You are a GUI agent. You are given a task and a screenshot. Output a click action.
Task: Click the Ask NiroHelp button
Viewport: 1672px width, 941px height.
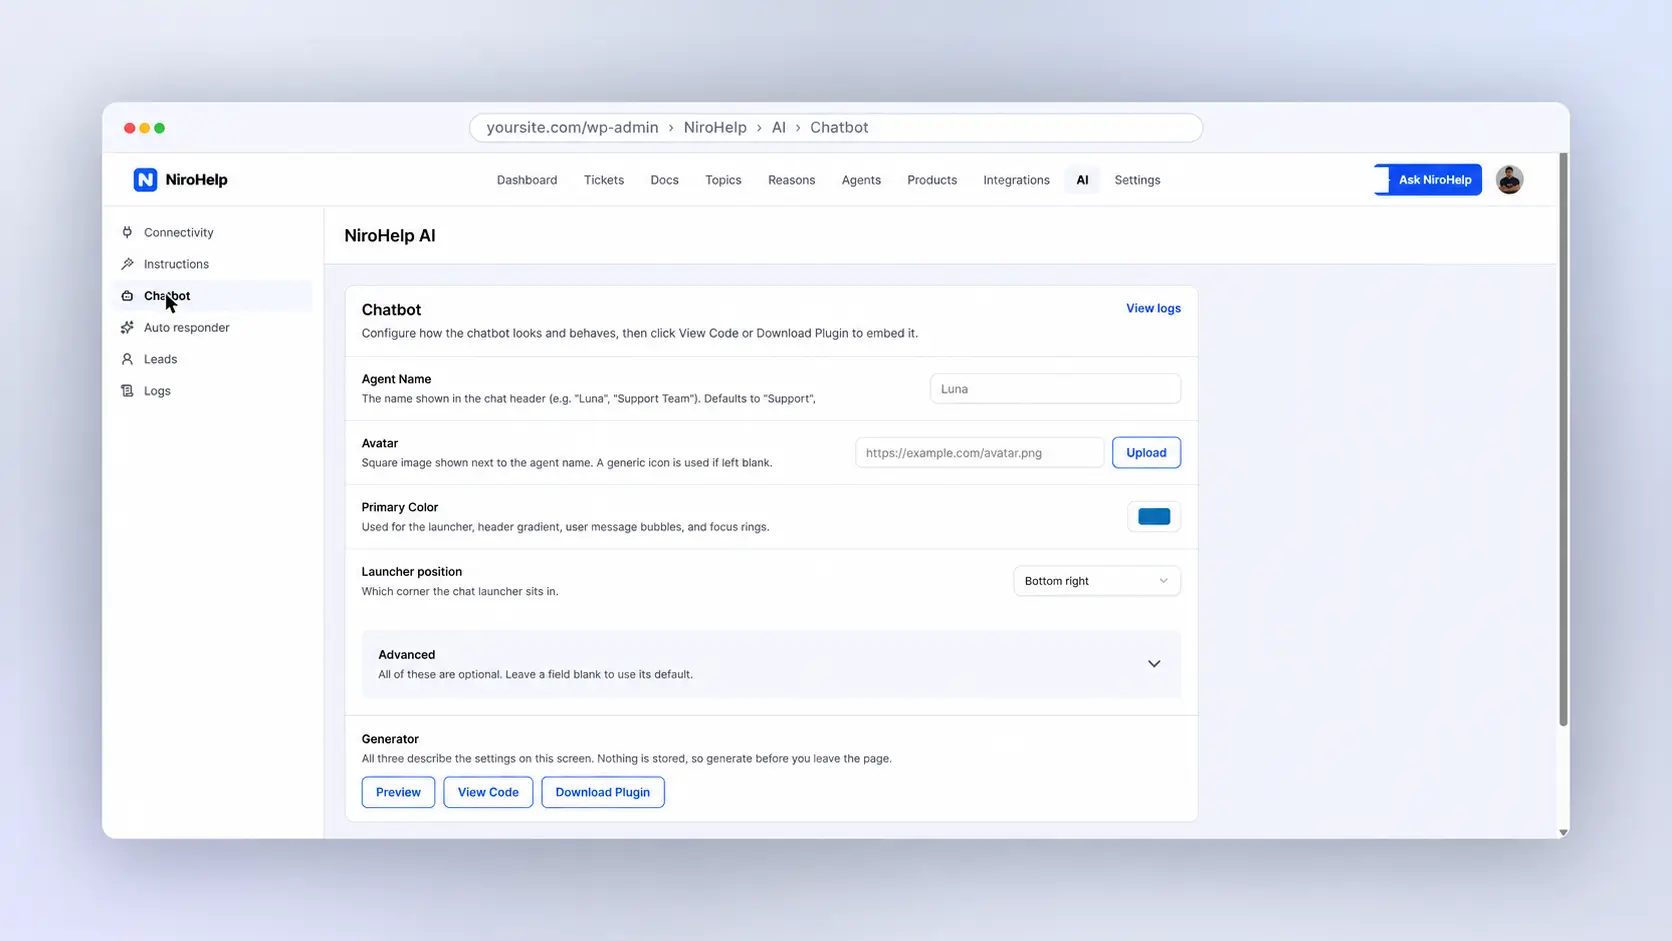point(1428,180)
